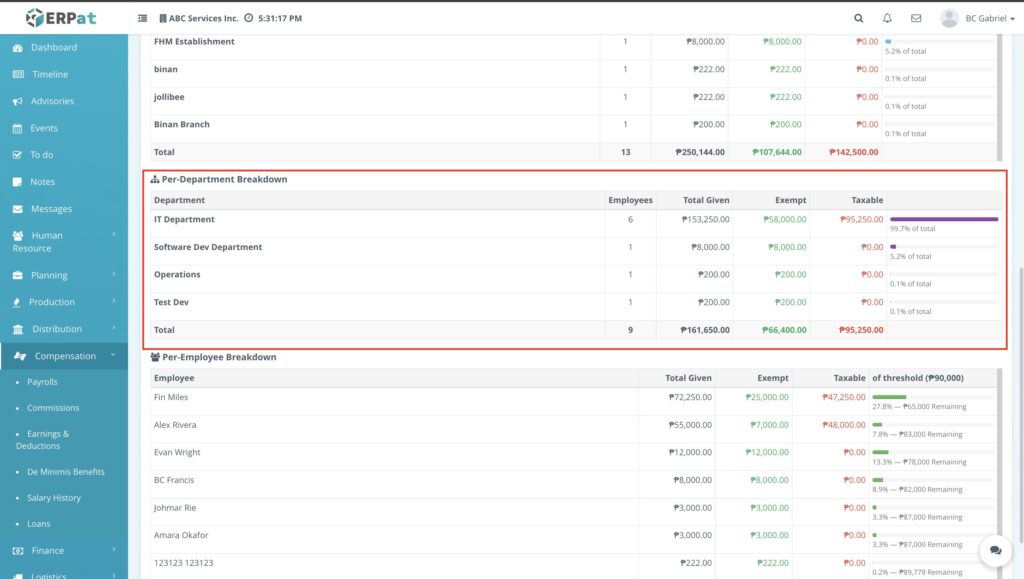Viewport: 1024px width, 579px height.
Task: Click the IT Department purple progress bar
Action: pyautogui.click(x=943, y=219)
